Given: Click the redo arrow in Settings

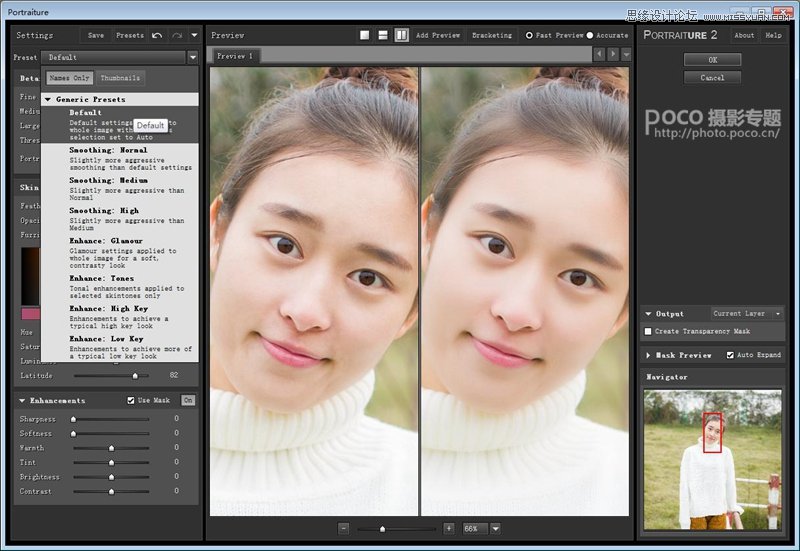Looking at the screenshot, I should (176, 35).
